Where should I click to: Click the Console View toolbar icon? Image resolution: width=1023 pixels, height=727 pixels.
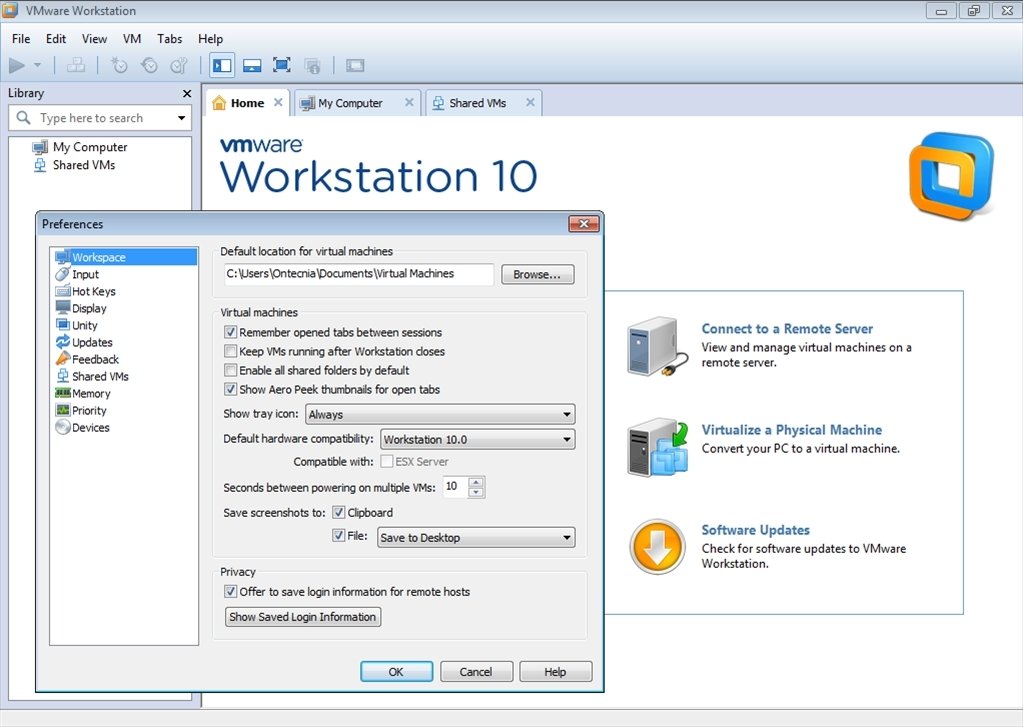click(356, 65)
